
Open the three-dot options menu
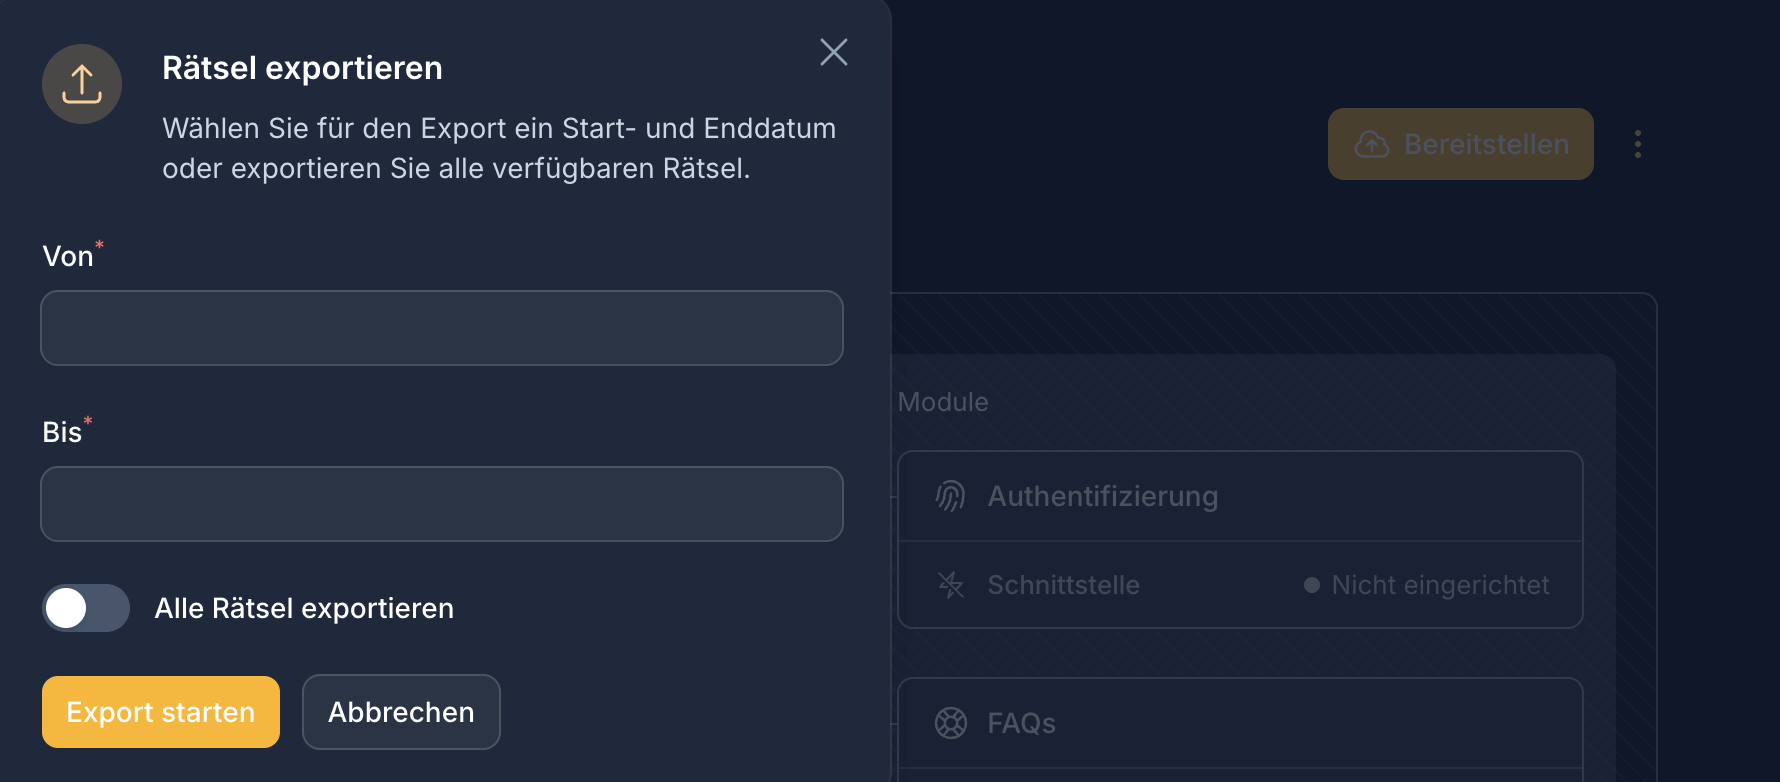click(1638, 144)
